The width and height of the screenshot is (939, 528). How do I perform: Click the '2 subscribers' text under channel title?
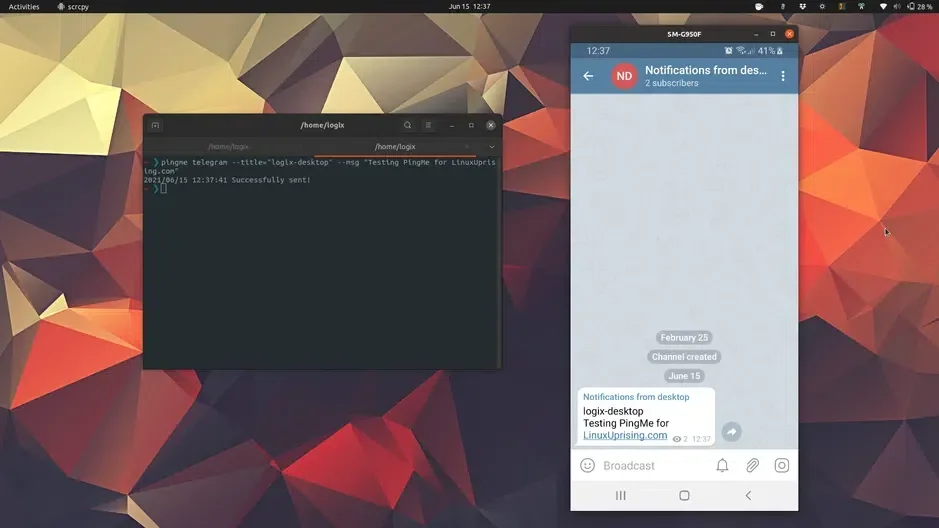(671, 83)
